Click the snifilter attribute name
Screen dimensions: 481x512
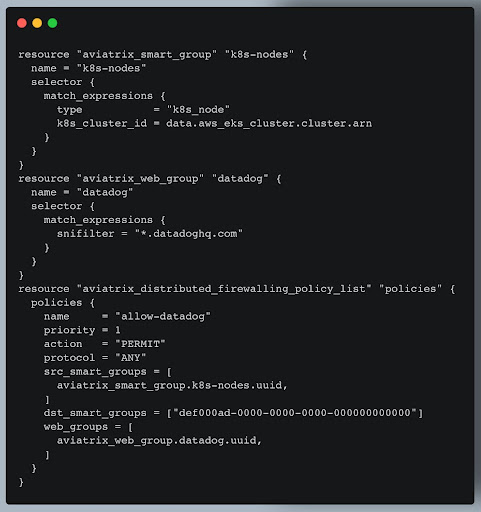[x=85, y=234]
